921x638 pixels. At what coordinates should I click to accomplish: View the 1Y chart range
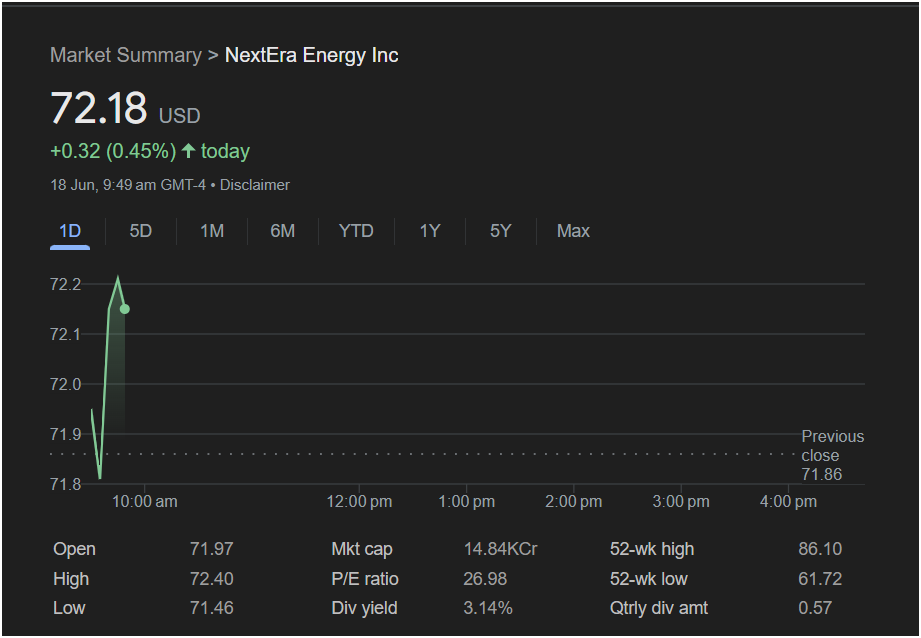429,231
